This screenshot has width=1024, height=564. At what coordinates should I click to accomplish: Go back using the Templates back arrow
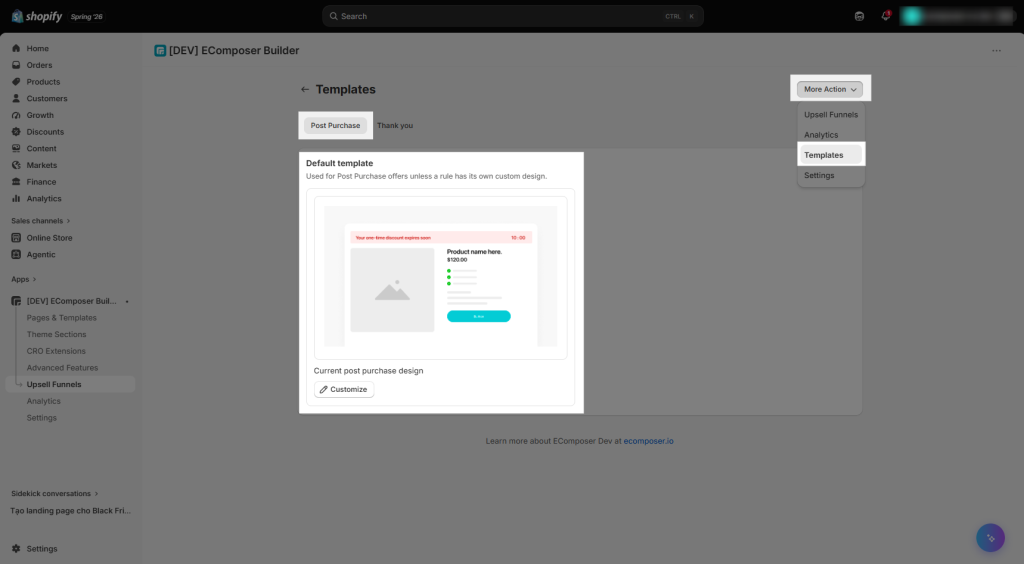305,89
